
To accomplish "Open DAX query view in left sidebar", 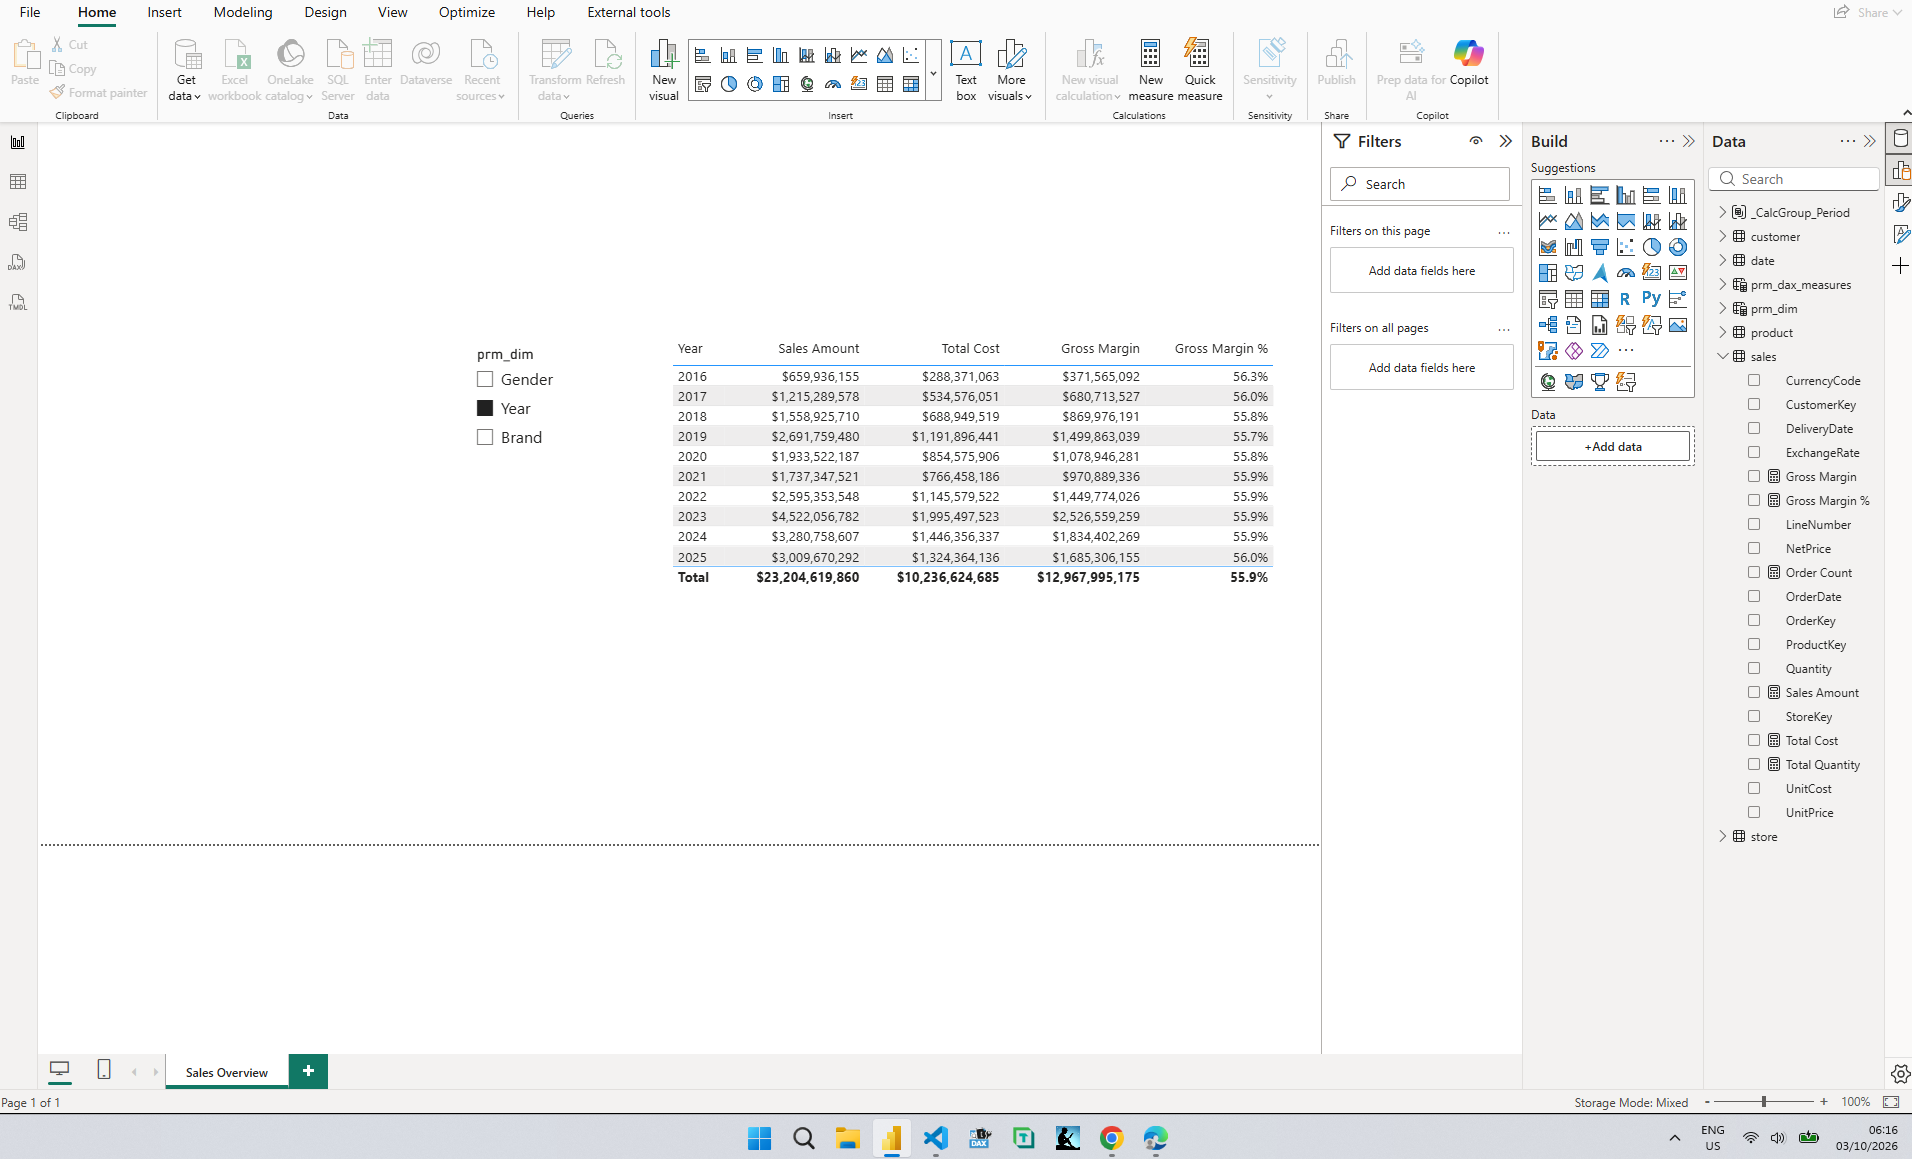I will (18, 262).
